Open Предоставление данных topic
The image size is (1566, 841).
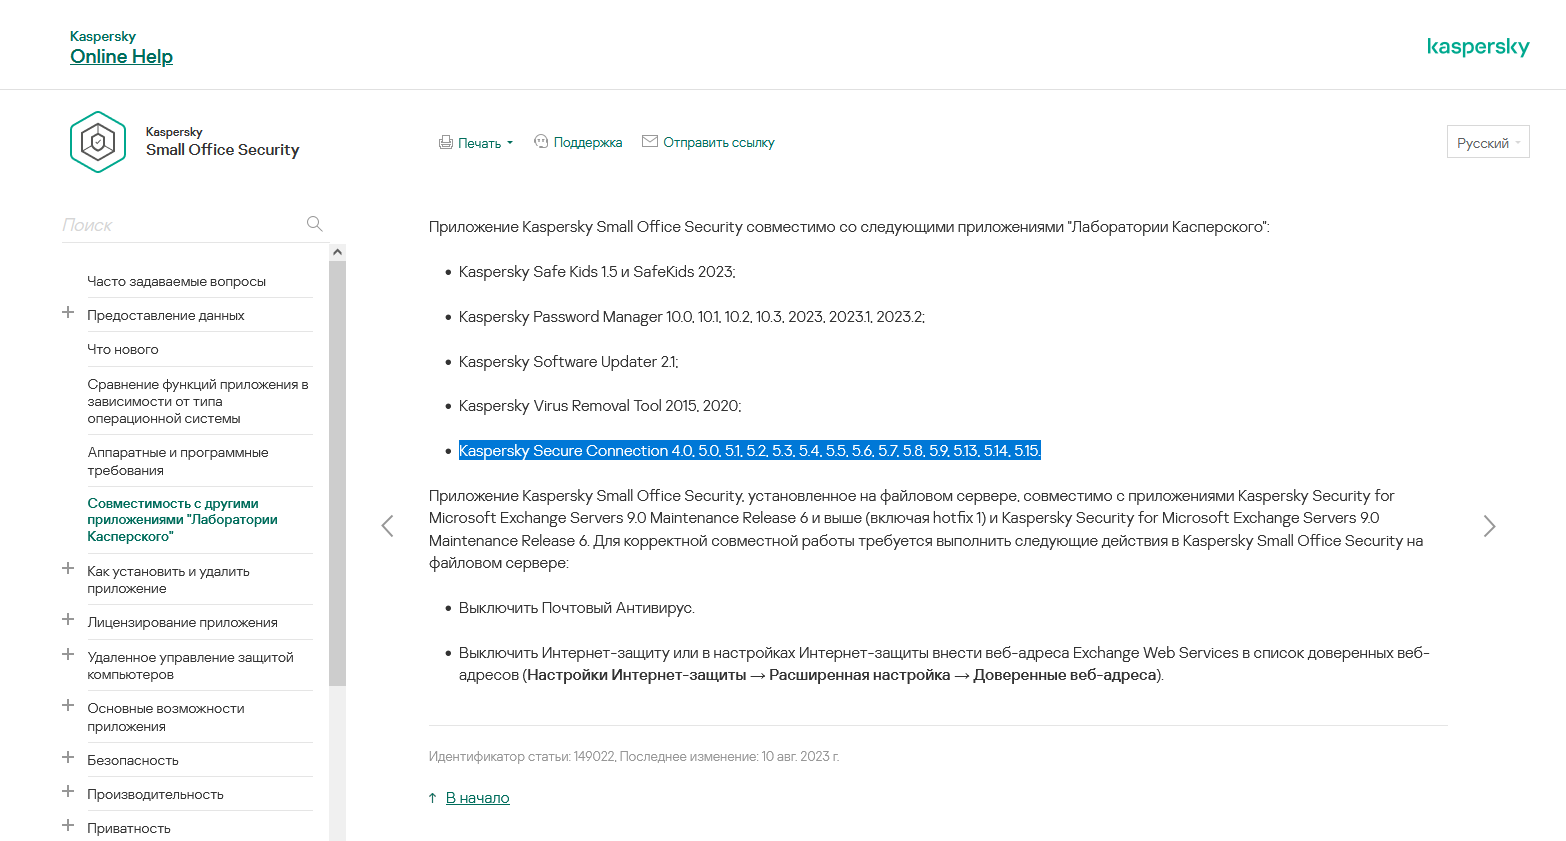(x=166, y=316)
